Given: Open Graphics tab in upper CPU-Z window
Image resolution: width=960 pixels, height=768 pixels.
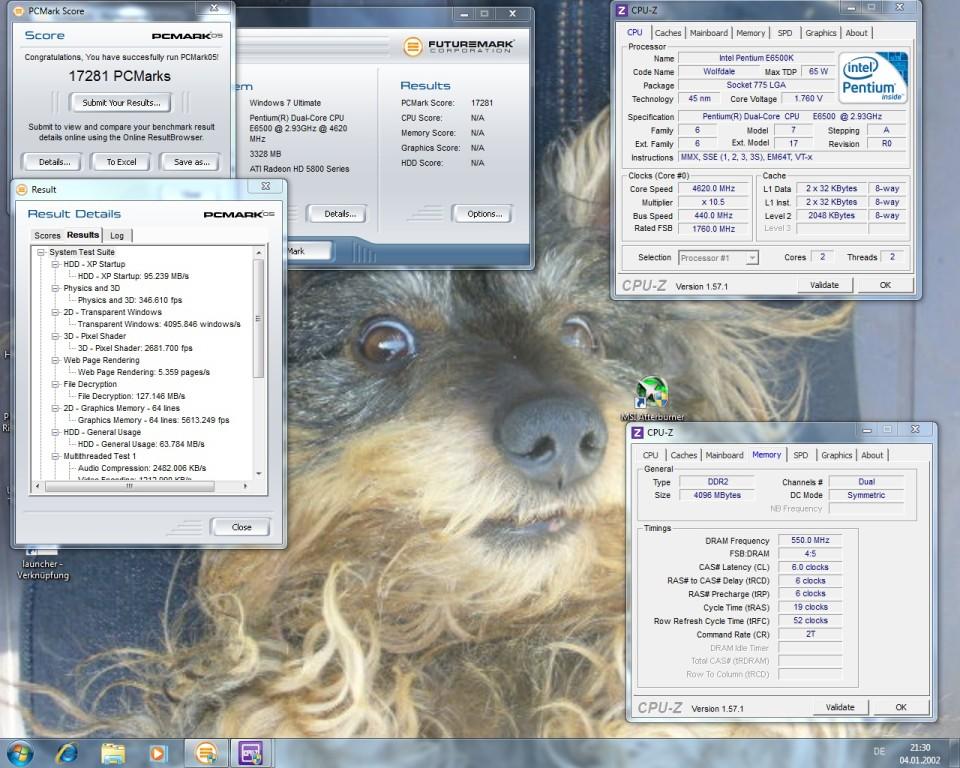Looking at the screenshot, I should click(x=820, y=33).
